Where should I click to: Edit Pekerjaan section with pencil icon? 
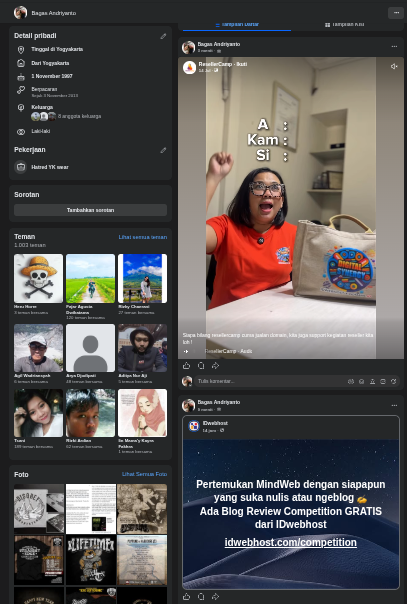[163, 150]
